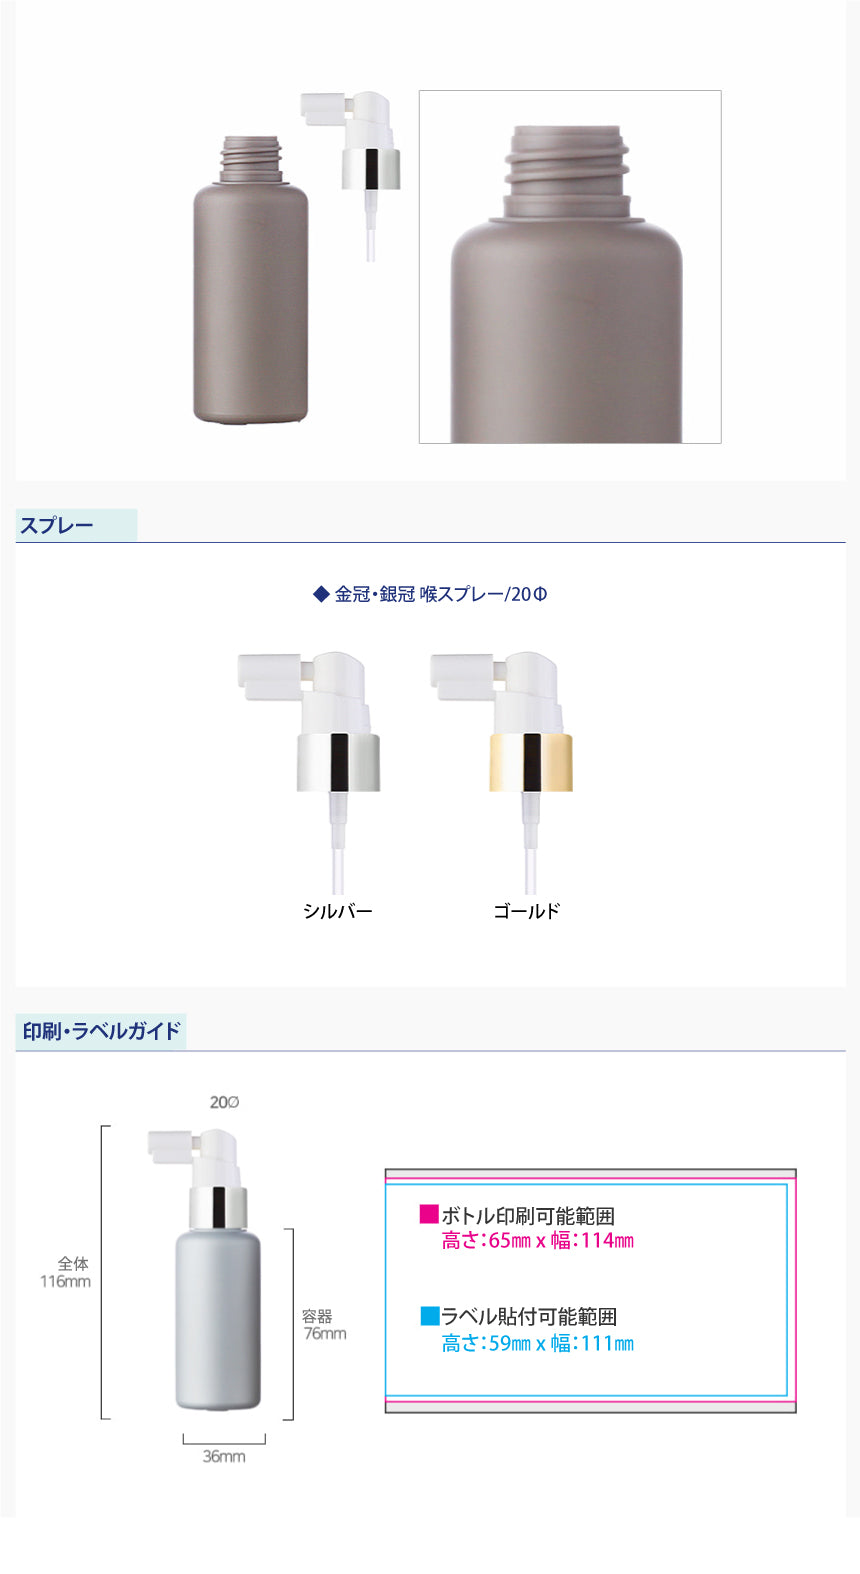Click the 金冠・銀冠 喉スプレー/20Φ title
The height and width of the screenshot is (1574, 860).
441,594
